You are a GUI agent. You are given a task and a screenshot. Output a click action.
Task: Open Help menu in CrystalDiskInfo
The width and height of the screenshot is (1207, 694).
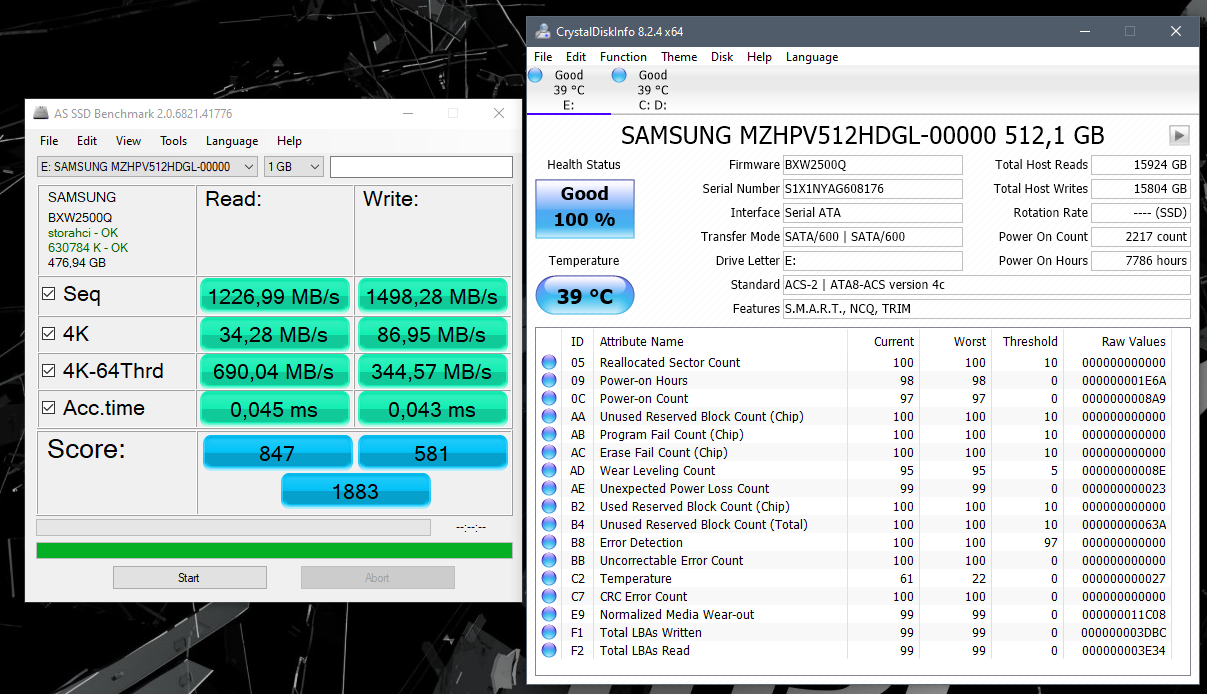click(x=759, y=57)
